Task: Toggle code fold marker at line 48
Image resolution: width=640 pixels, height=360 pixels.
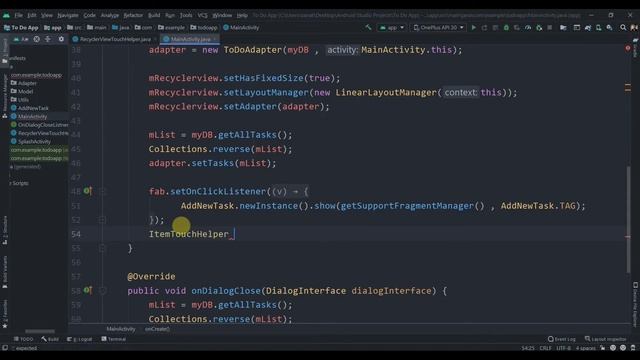Action: click(102, 191)
